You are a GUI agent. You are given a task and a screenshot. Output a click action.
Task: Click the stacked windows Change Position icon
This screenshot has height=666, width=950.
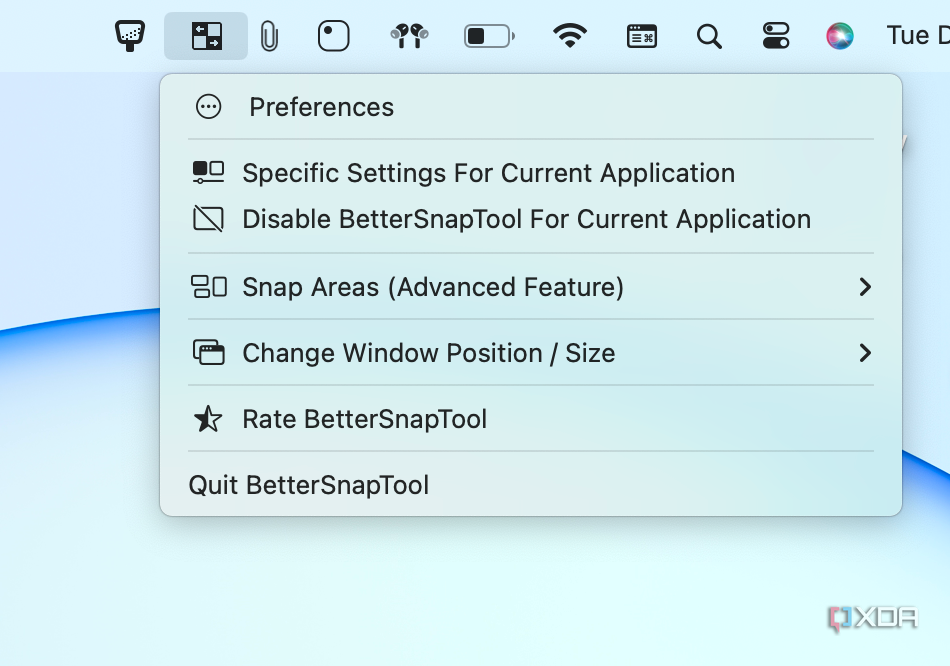tap(208, 352)
